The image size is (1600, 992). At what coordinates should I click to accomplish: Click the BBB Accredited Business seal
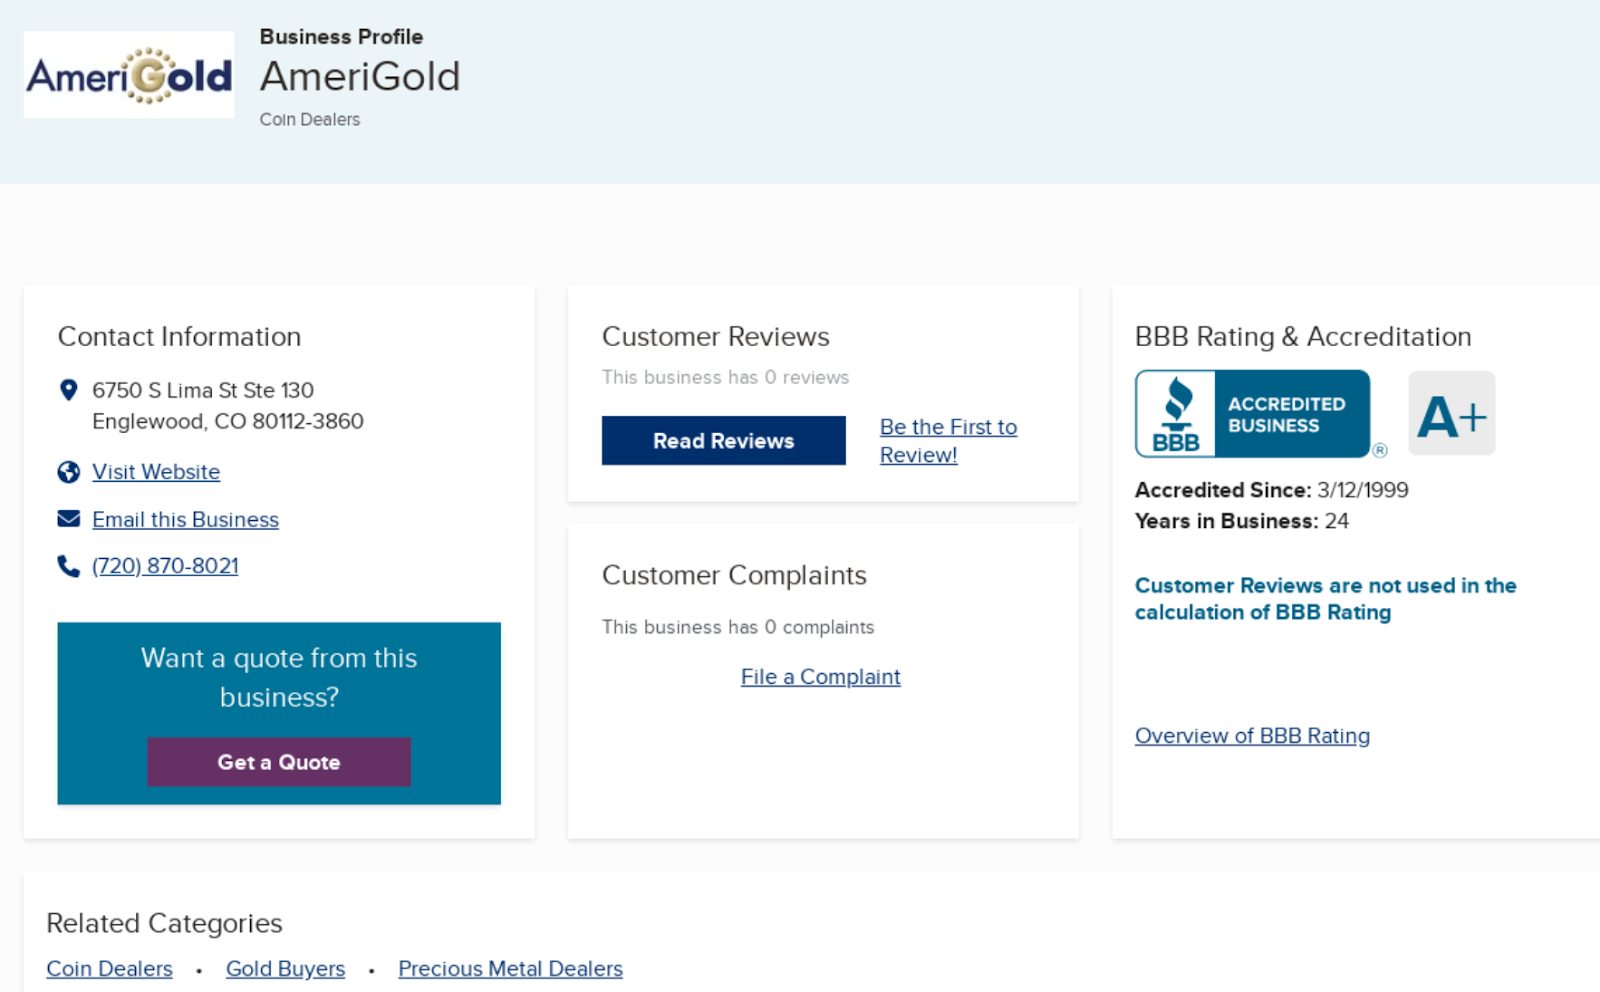click(x=1253, y=414)
